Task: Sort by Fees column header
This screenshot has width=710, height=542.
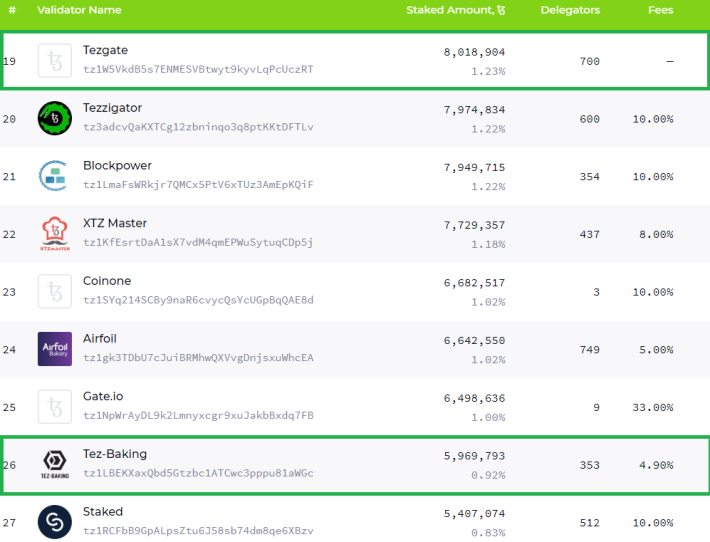Action: tap(661, 10)
